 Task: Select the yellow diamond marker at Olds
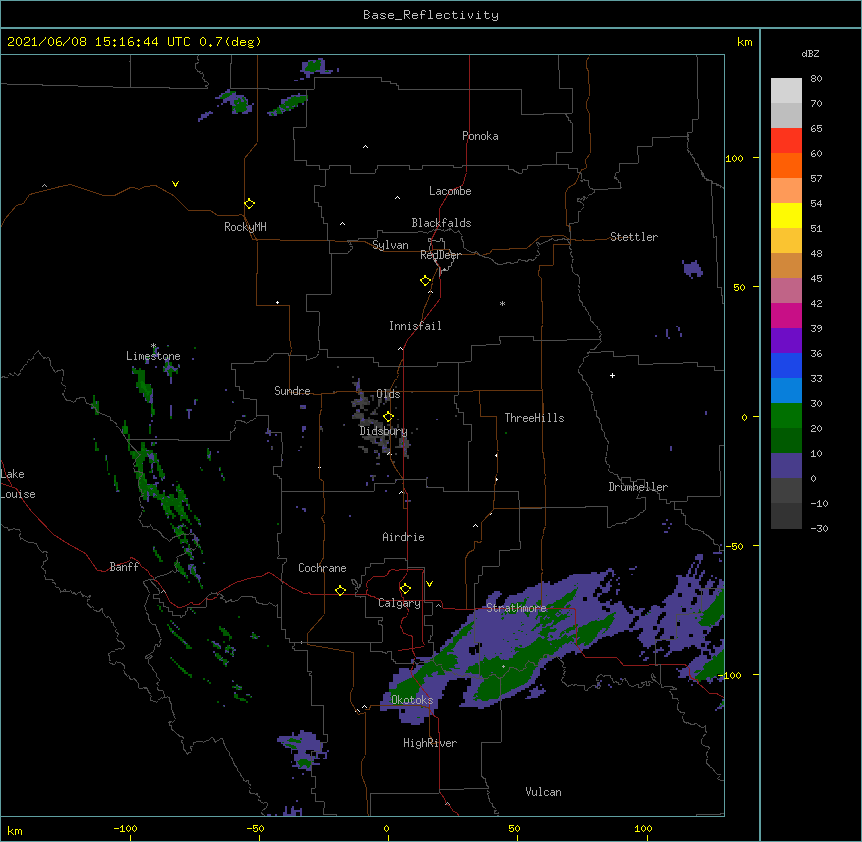388,417
